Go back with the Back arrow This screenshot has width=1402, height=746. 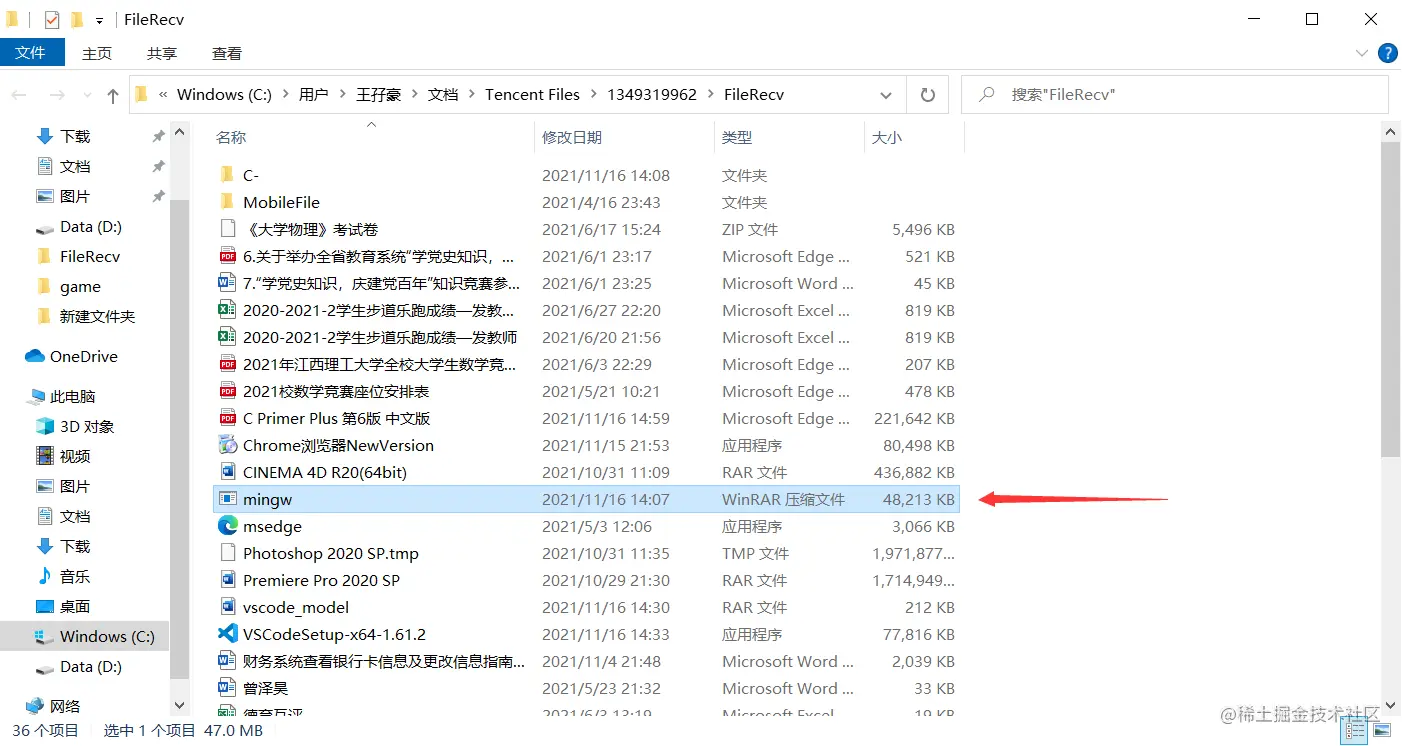19,95
